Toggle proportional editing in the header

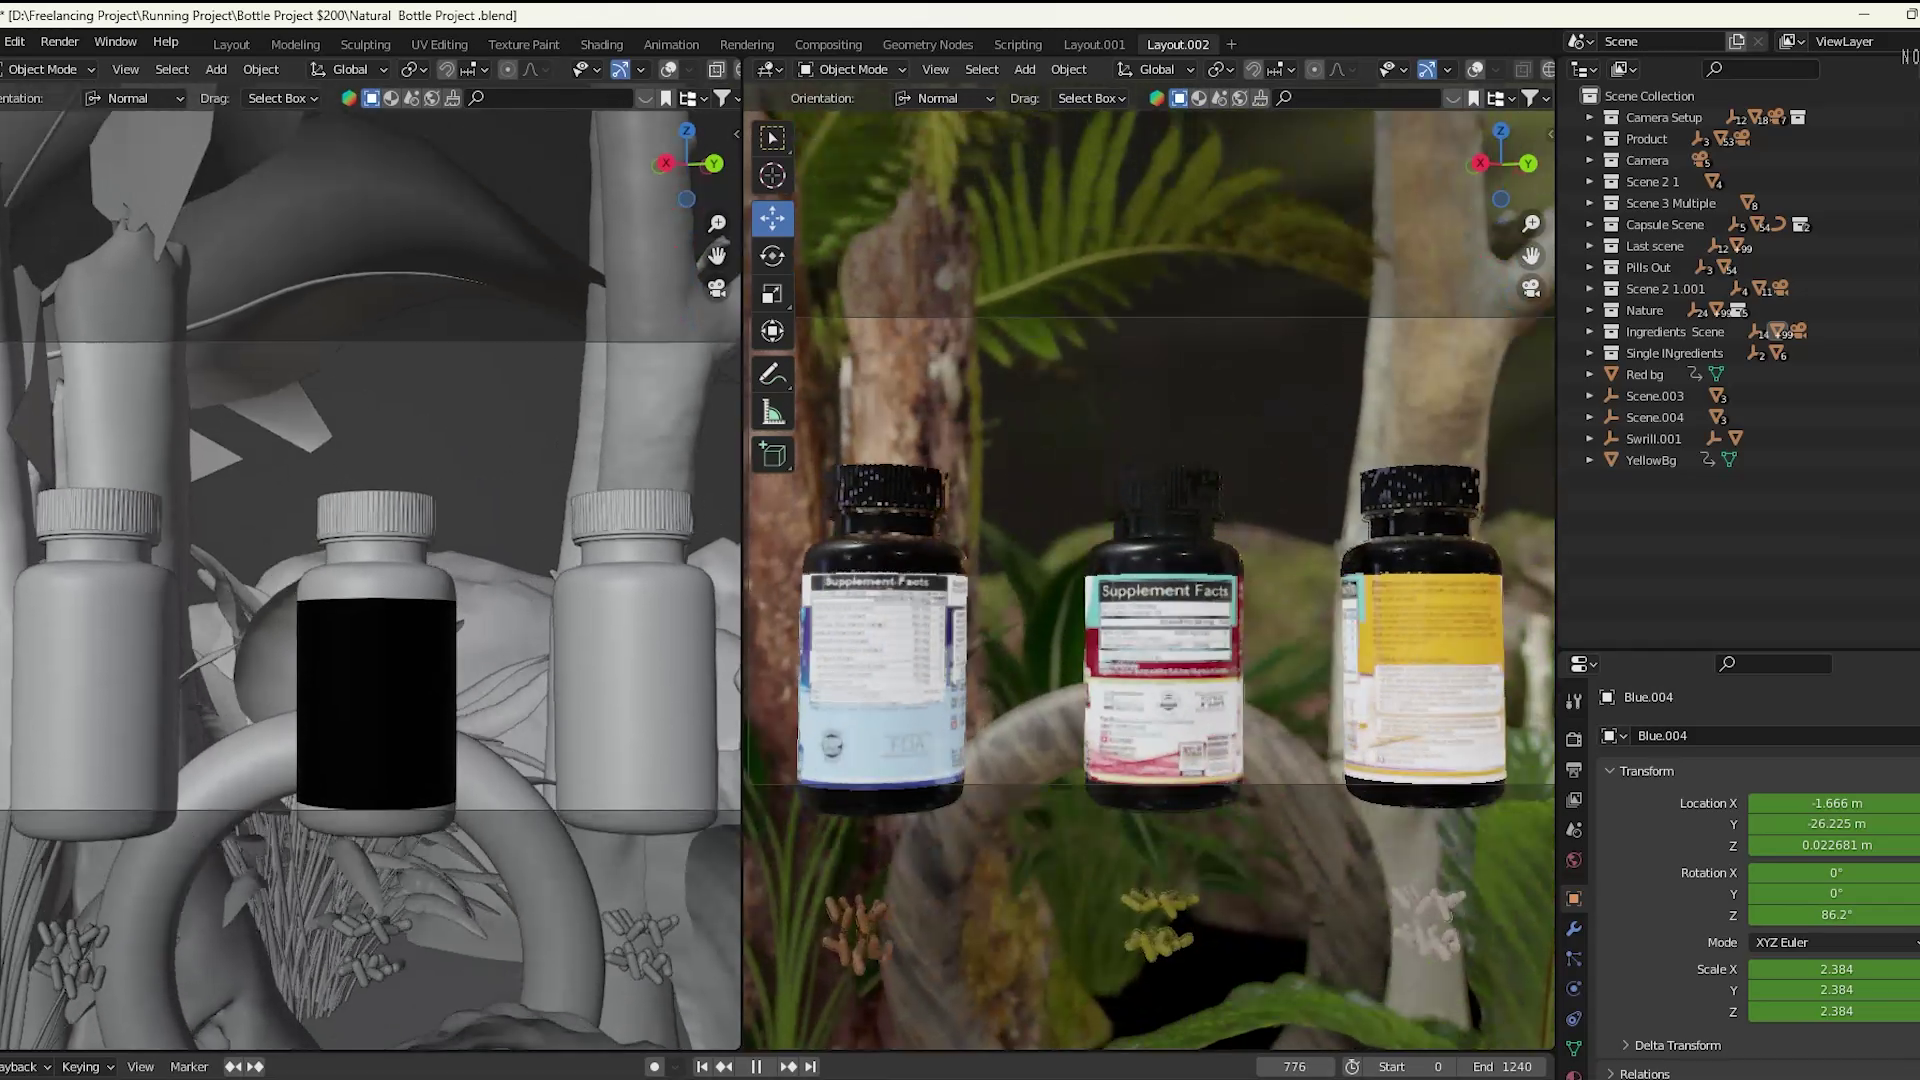[x=1314, y=69]
